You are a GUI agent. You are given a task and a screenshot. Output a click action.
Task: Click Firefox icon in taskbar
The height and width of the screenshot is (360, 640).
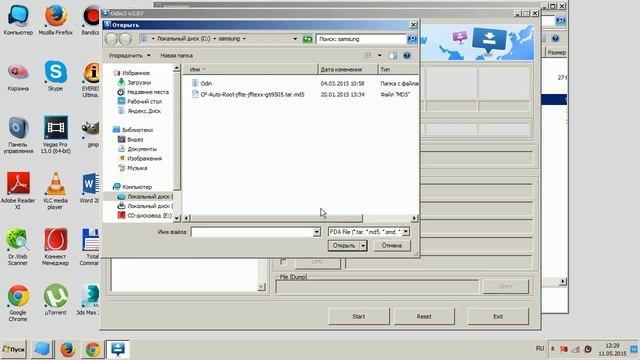coord(68,349)
